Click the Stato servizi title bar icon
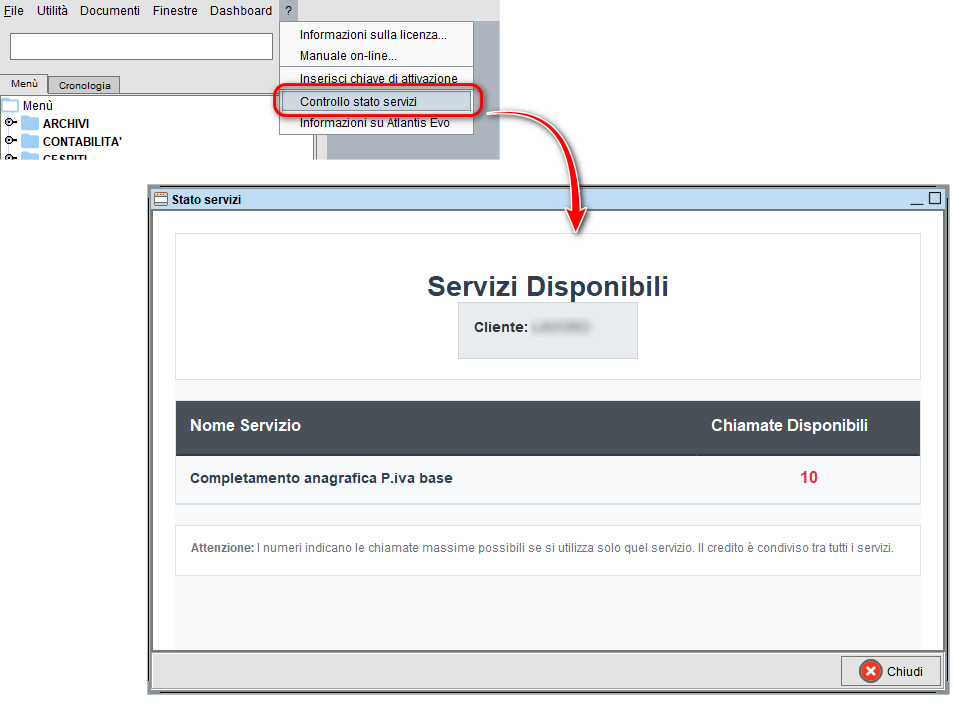954x703 pixels. (160, 198)
